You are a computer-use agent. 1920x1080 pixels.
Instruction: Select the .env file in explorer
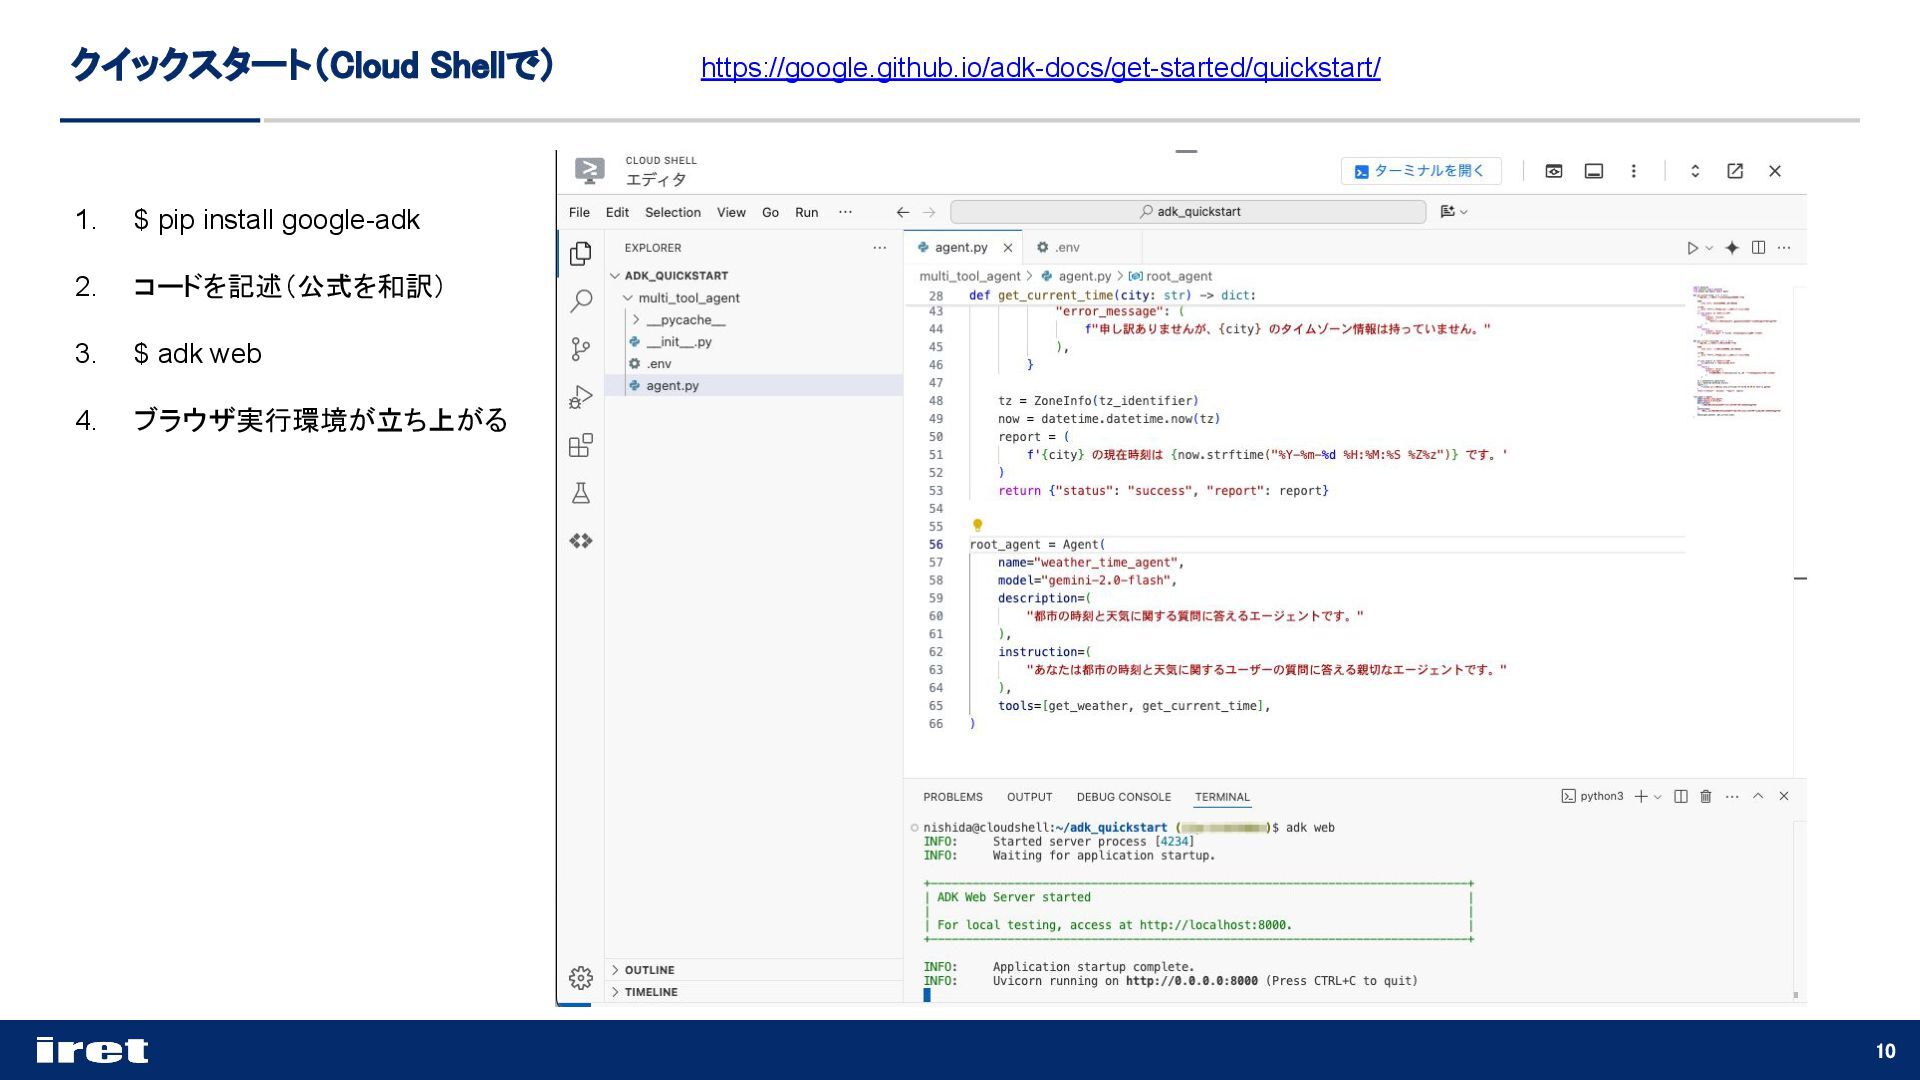pos(754,364)
